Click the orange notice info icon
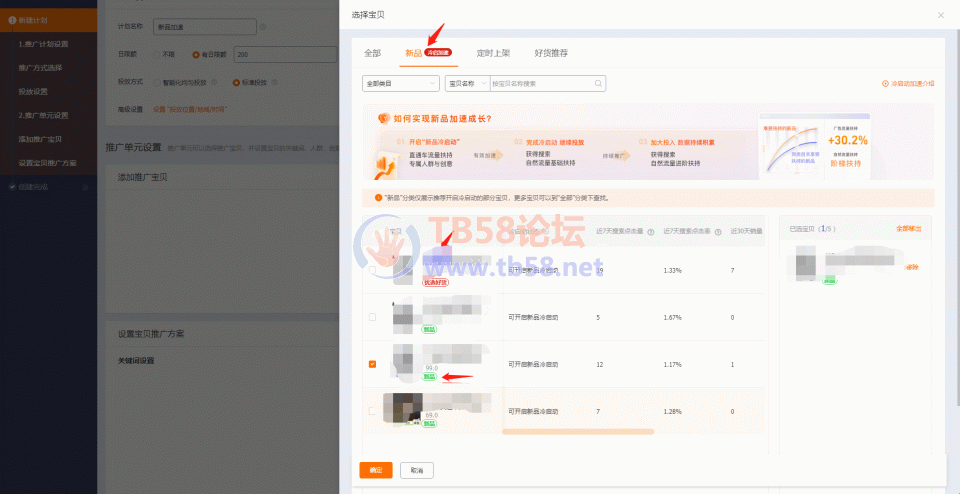Screen dimensions: 960x494 click(x=378, y=198)
